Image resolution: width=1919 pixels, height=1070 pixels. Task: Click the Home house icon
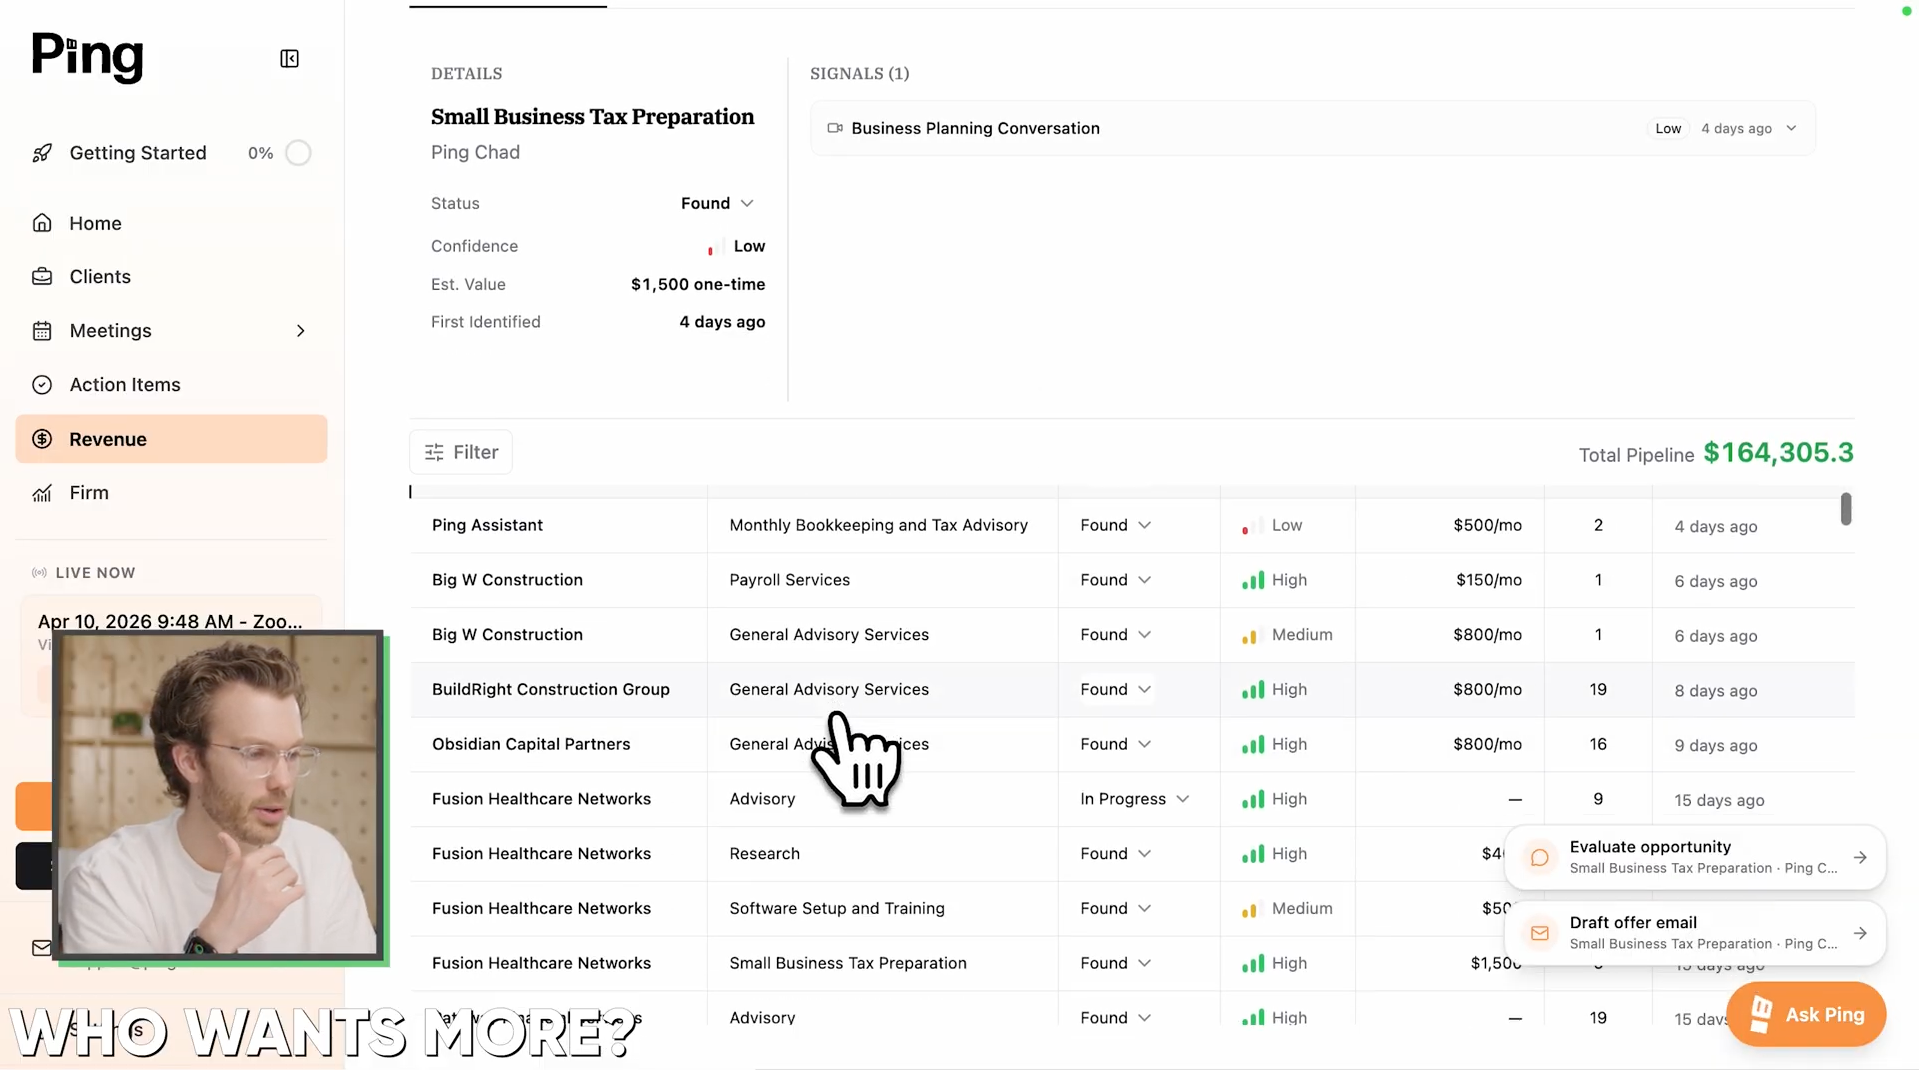[42, 223]
